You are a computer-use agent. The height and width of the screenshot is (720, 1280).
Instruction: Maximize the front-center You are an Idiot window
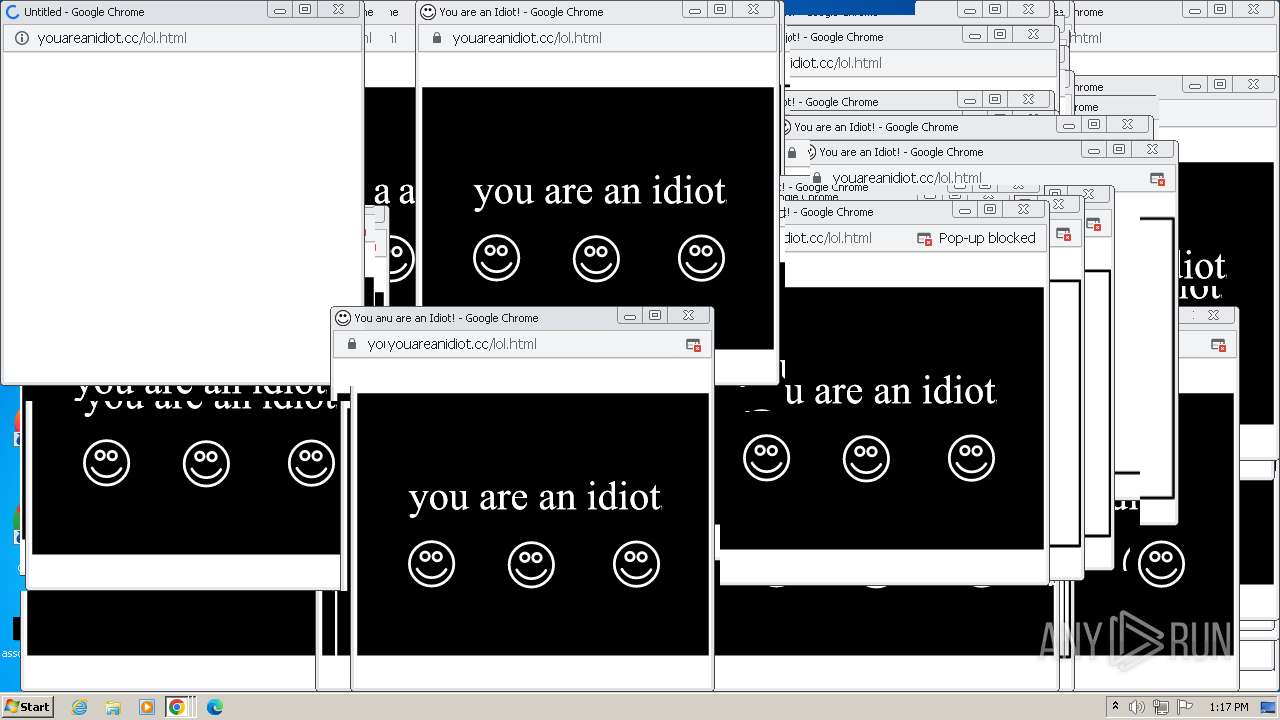tap(655, 316)
